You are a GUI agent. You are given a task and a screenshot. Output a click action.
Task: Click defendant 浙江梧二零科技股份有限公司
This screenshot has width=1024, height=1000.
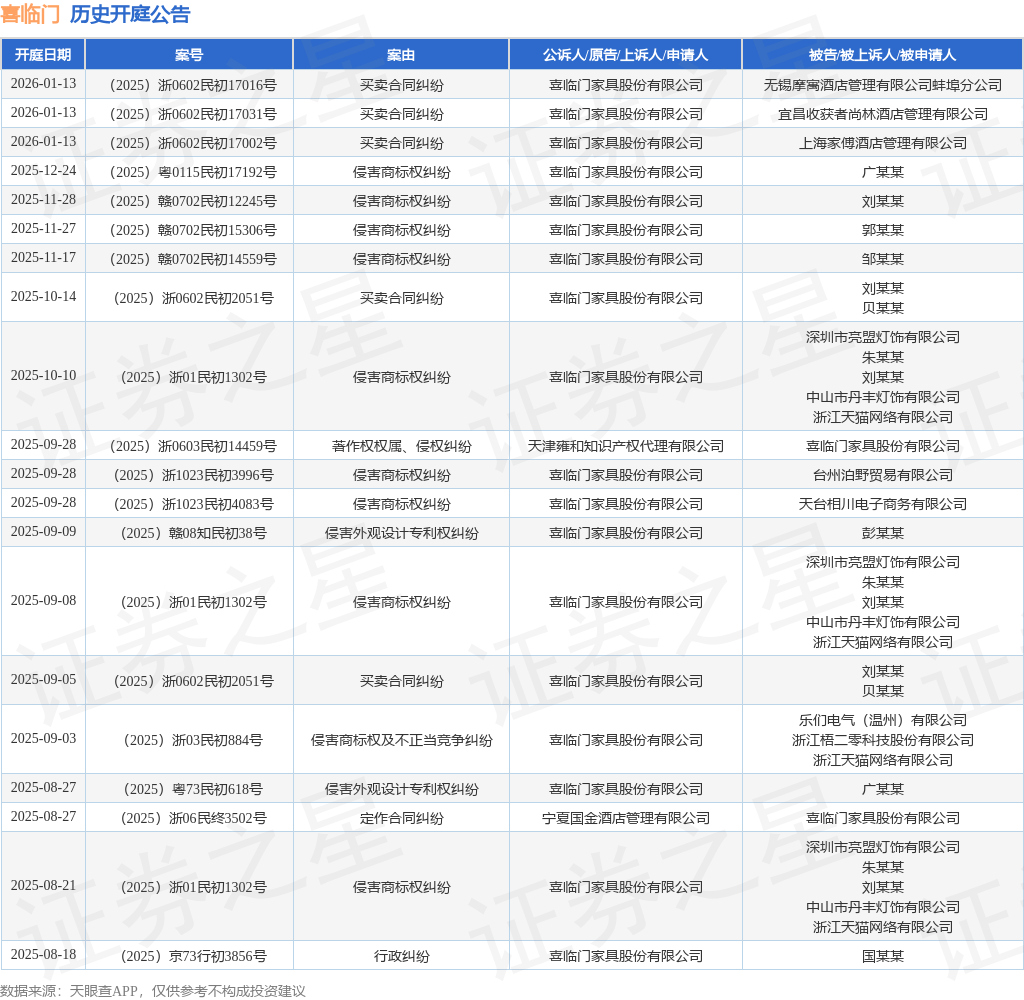882,740
